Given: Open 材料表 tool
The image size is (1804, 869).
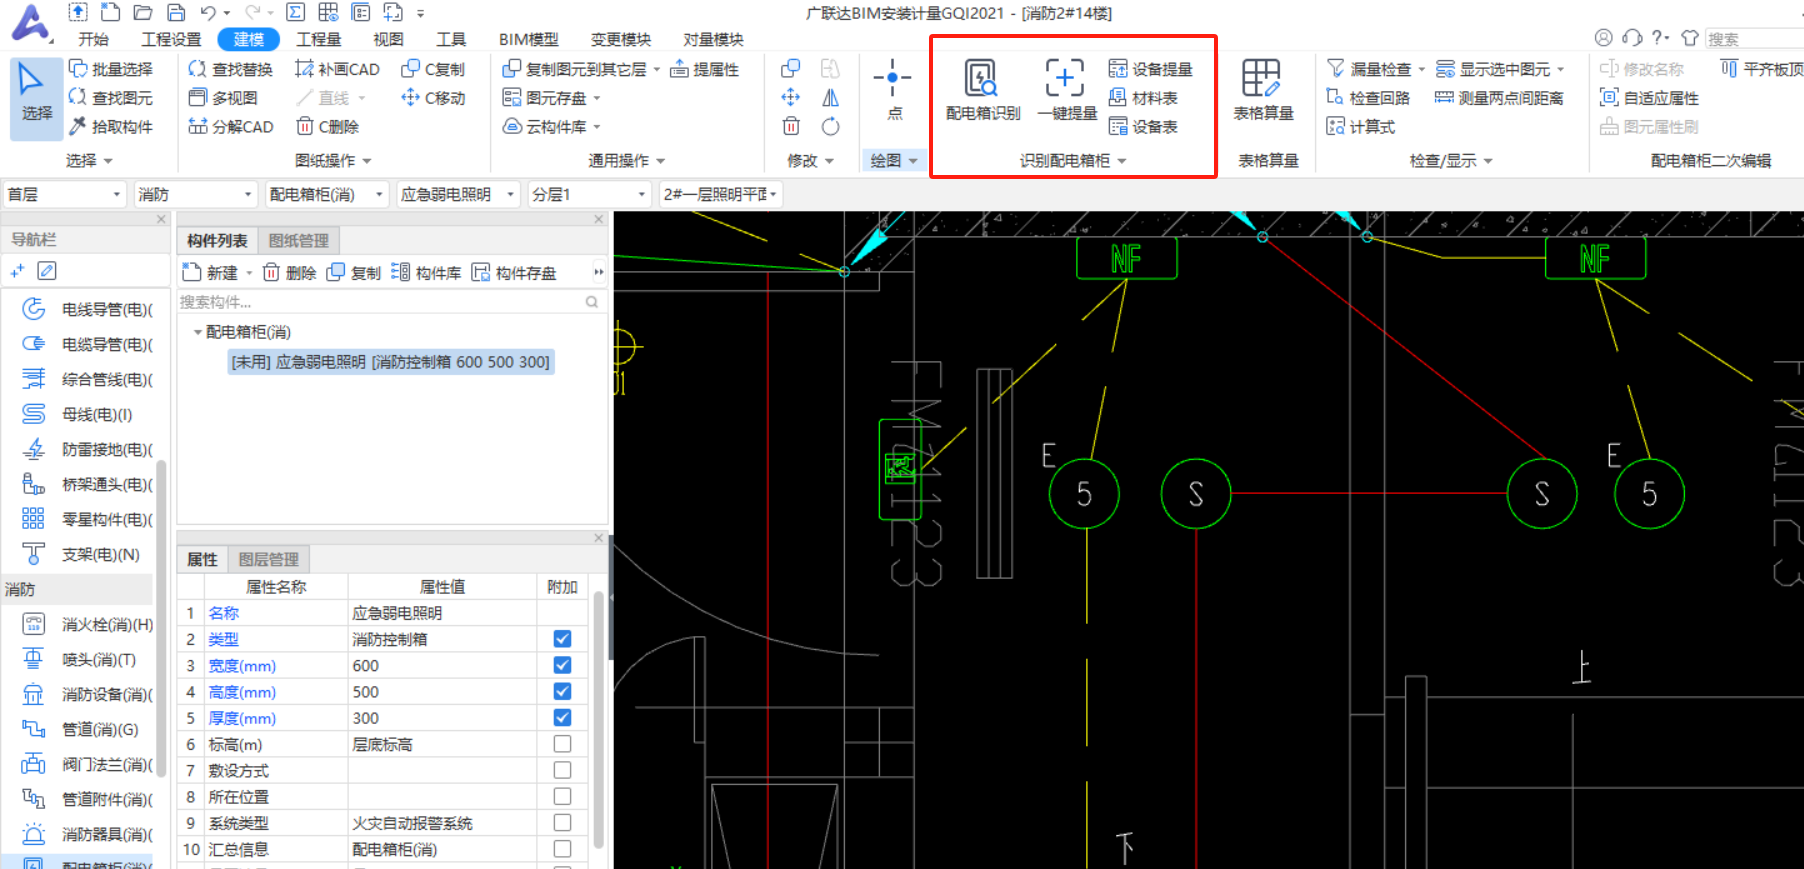Looking at the screenshot, I should [x=1143, y=98].
